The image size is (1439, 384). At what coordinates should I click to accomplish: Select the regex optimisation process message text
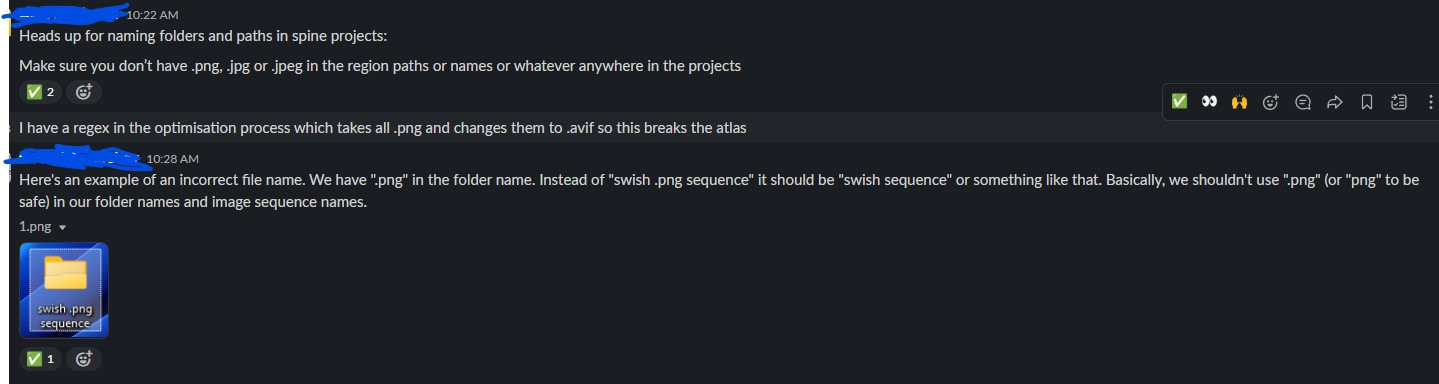(x=383, y=127)
